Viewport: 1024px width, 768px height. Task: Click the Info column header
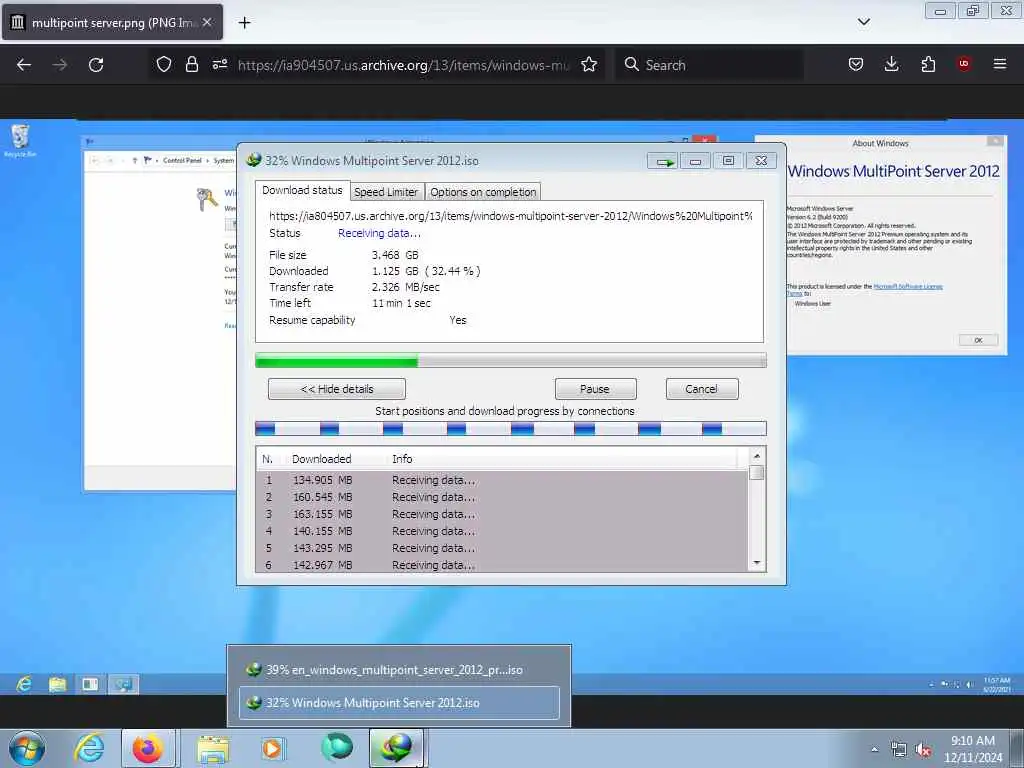[402, 459]
